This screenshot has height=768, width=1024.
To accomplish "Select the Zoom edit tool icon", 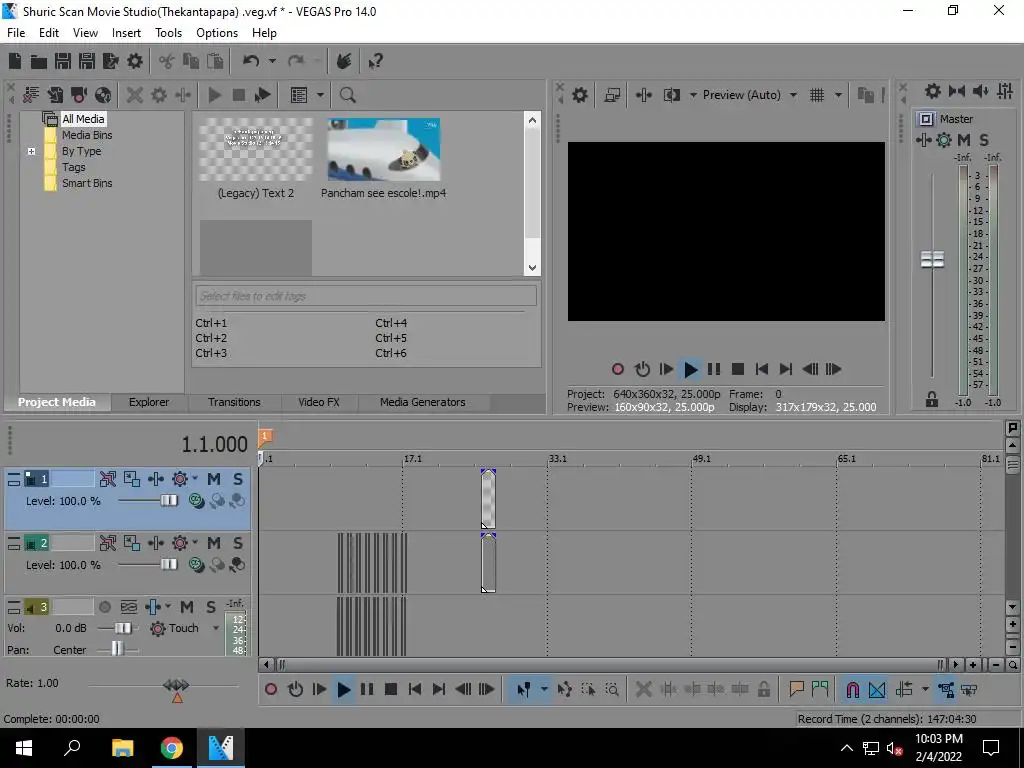I will 612,689.
